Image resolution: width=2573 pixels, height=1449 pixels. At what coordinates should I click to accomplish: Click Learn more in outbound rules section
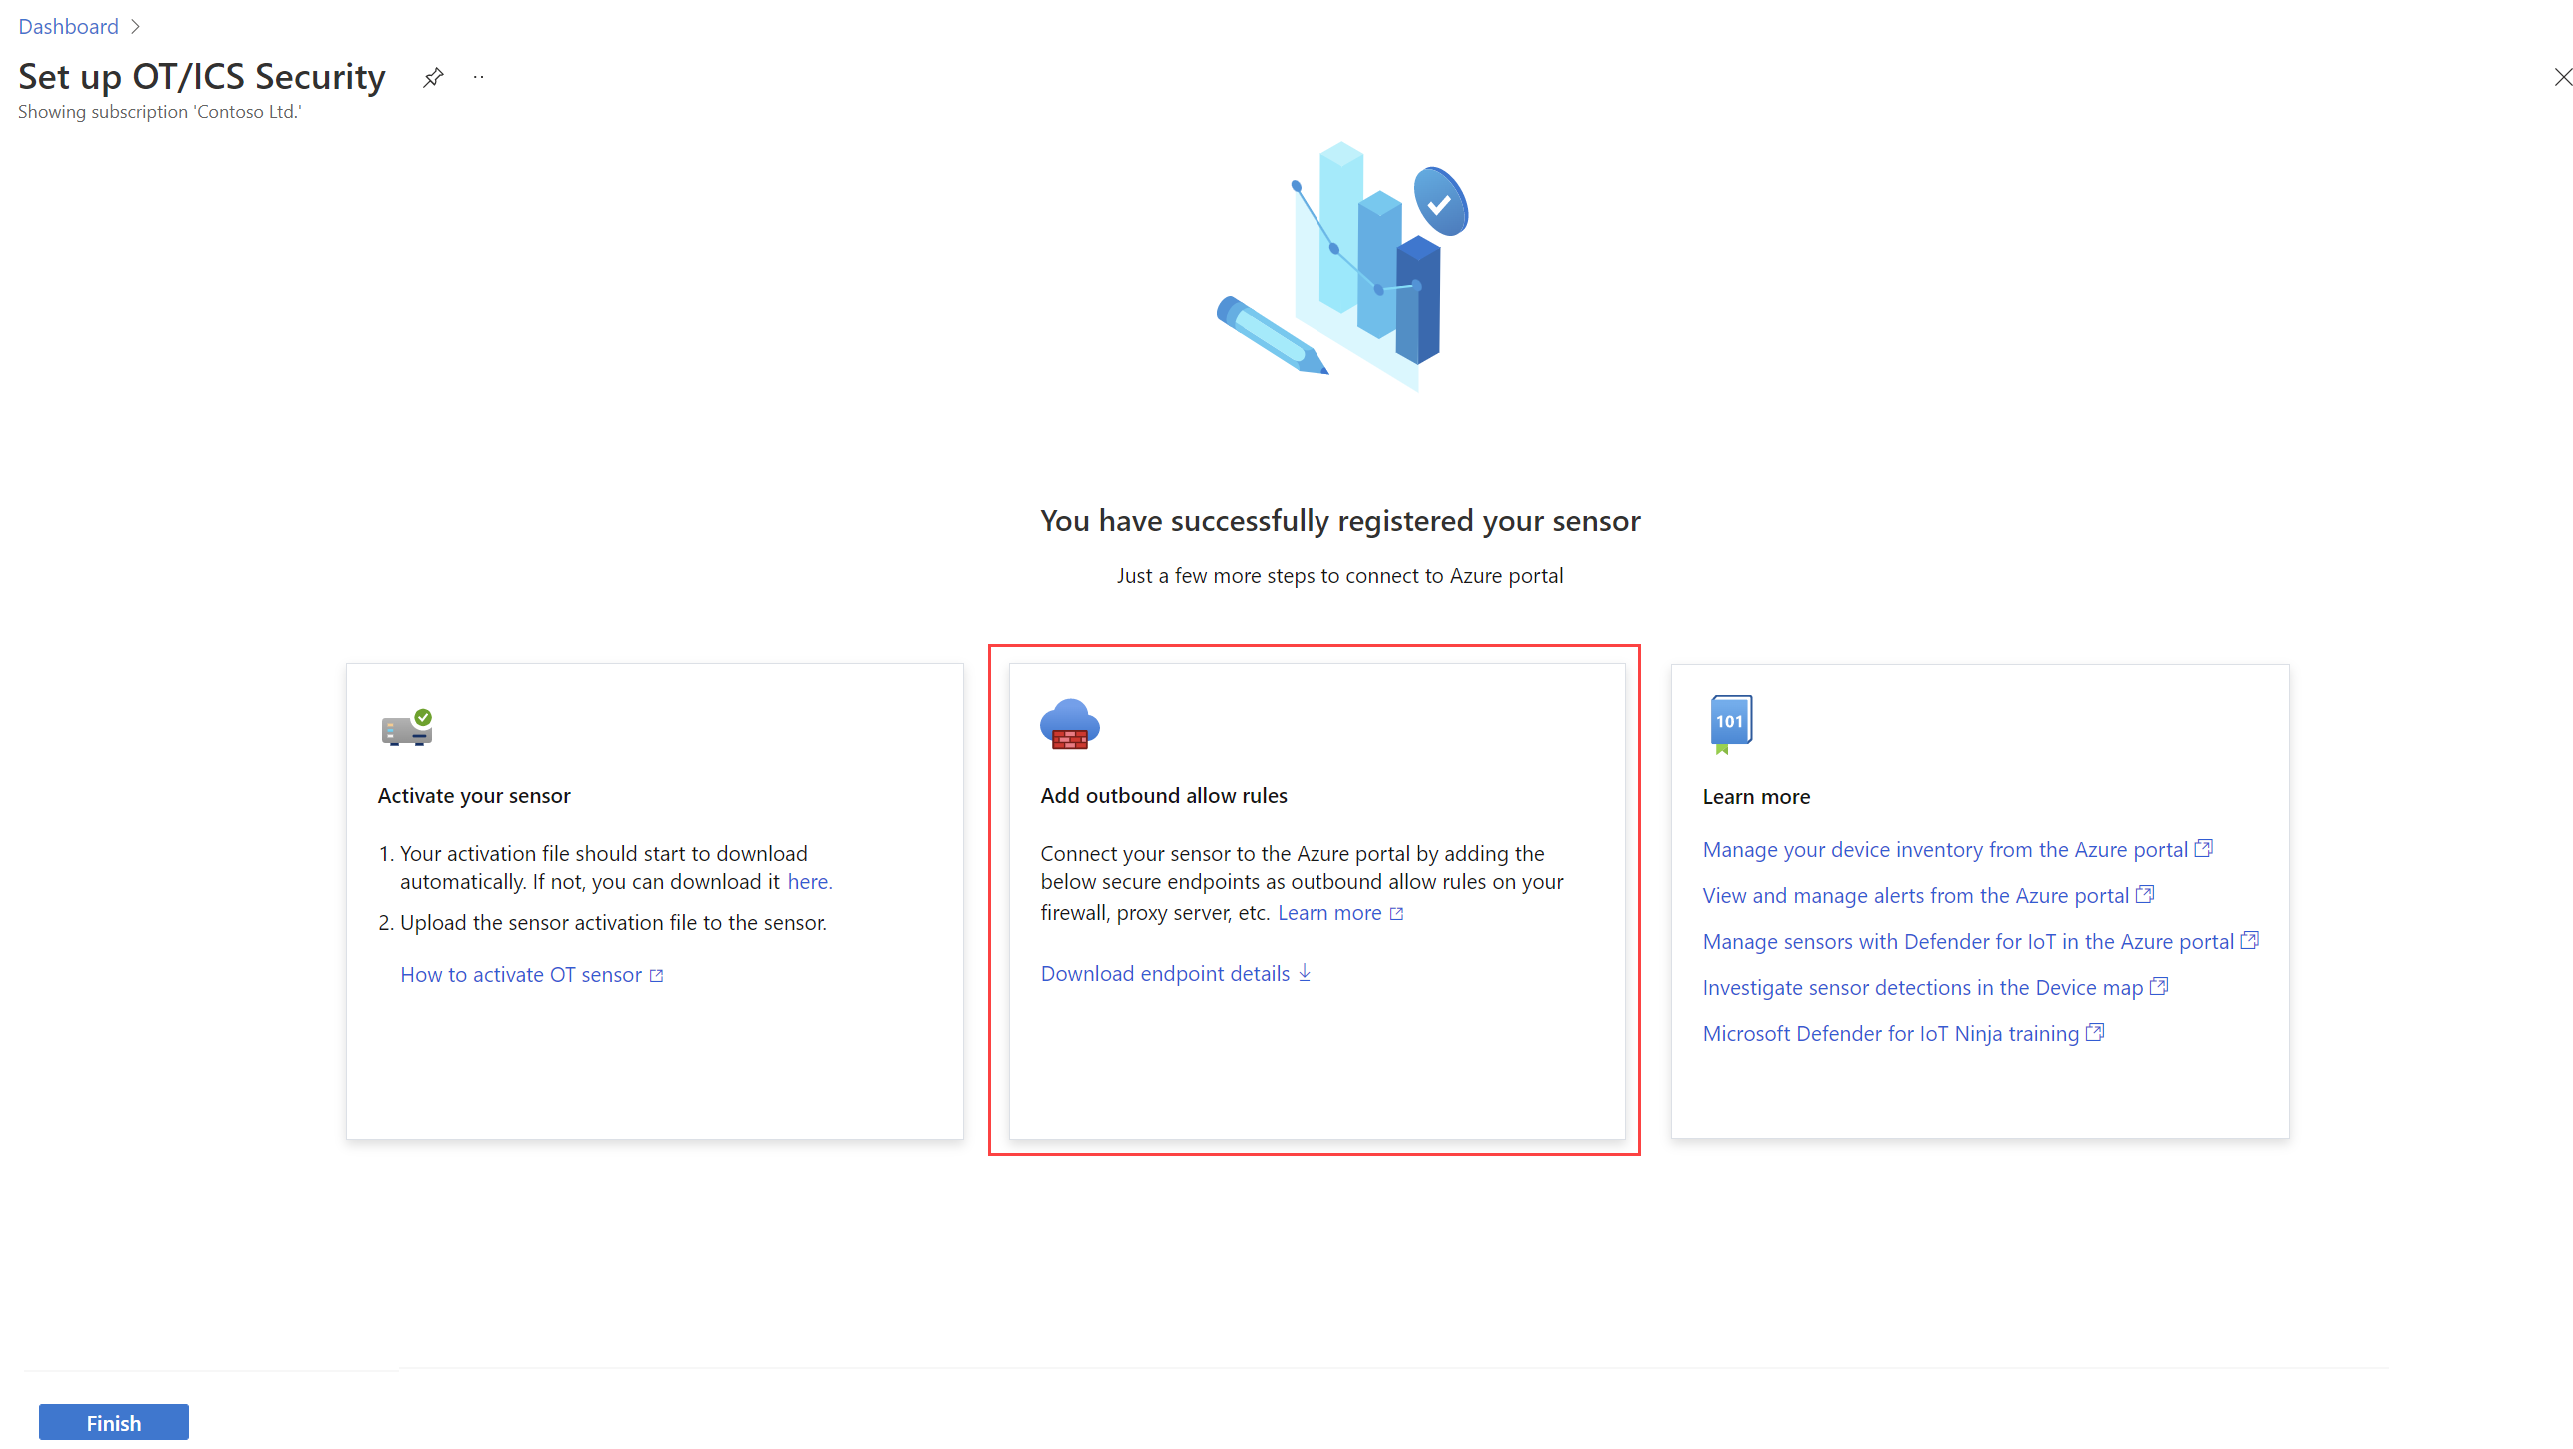(1332, 912)
